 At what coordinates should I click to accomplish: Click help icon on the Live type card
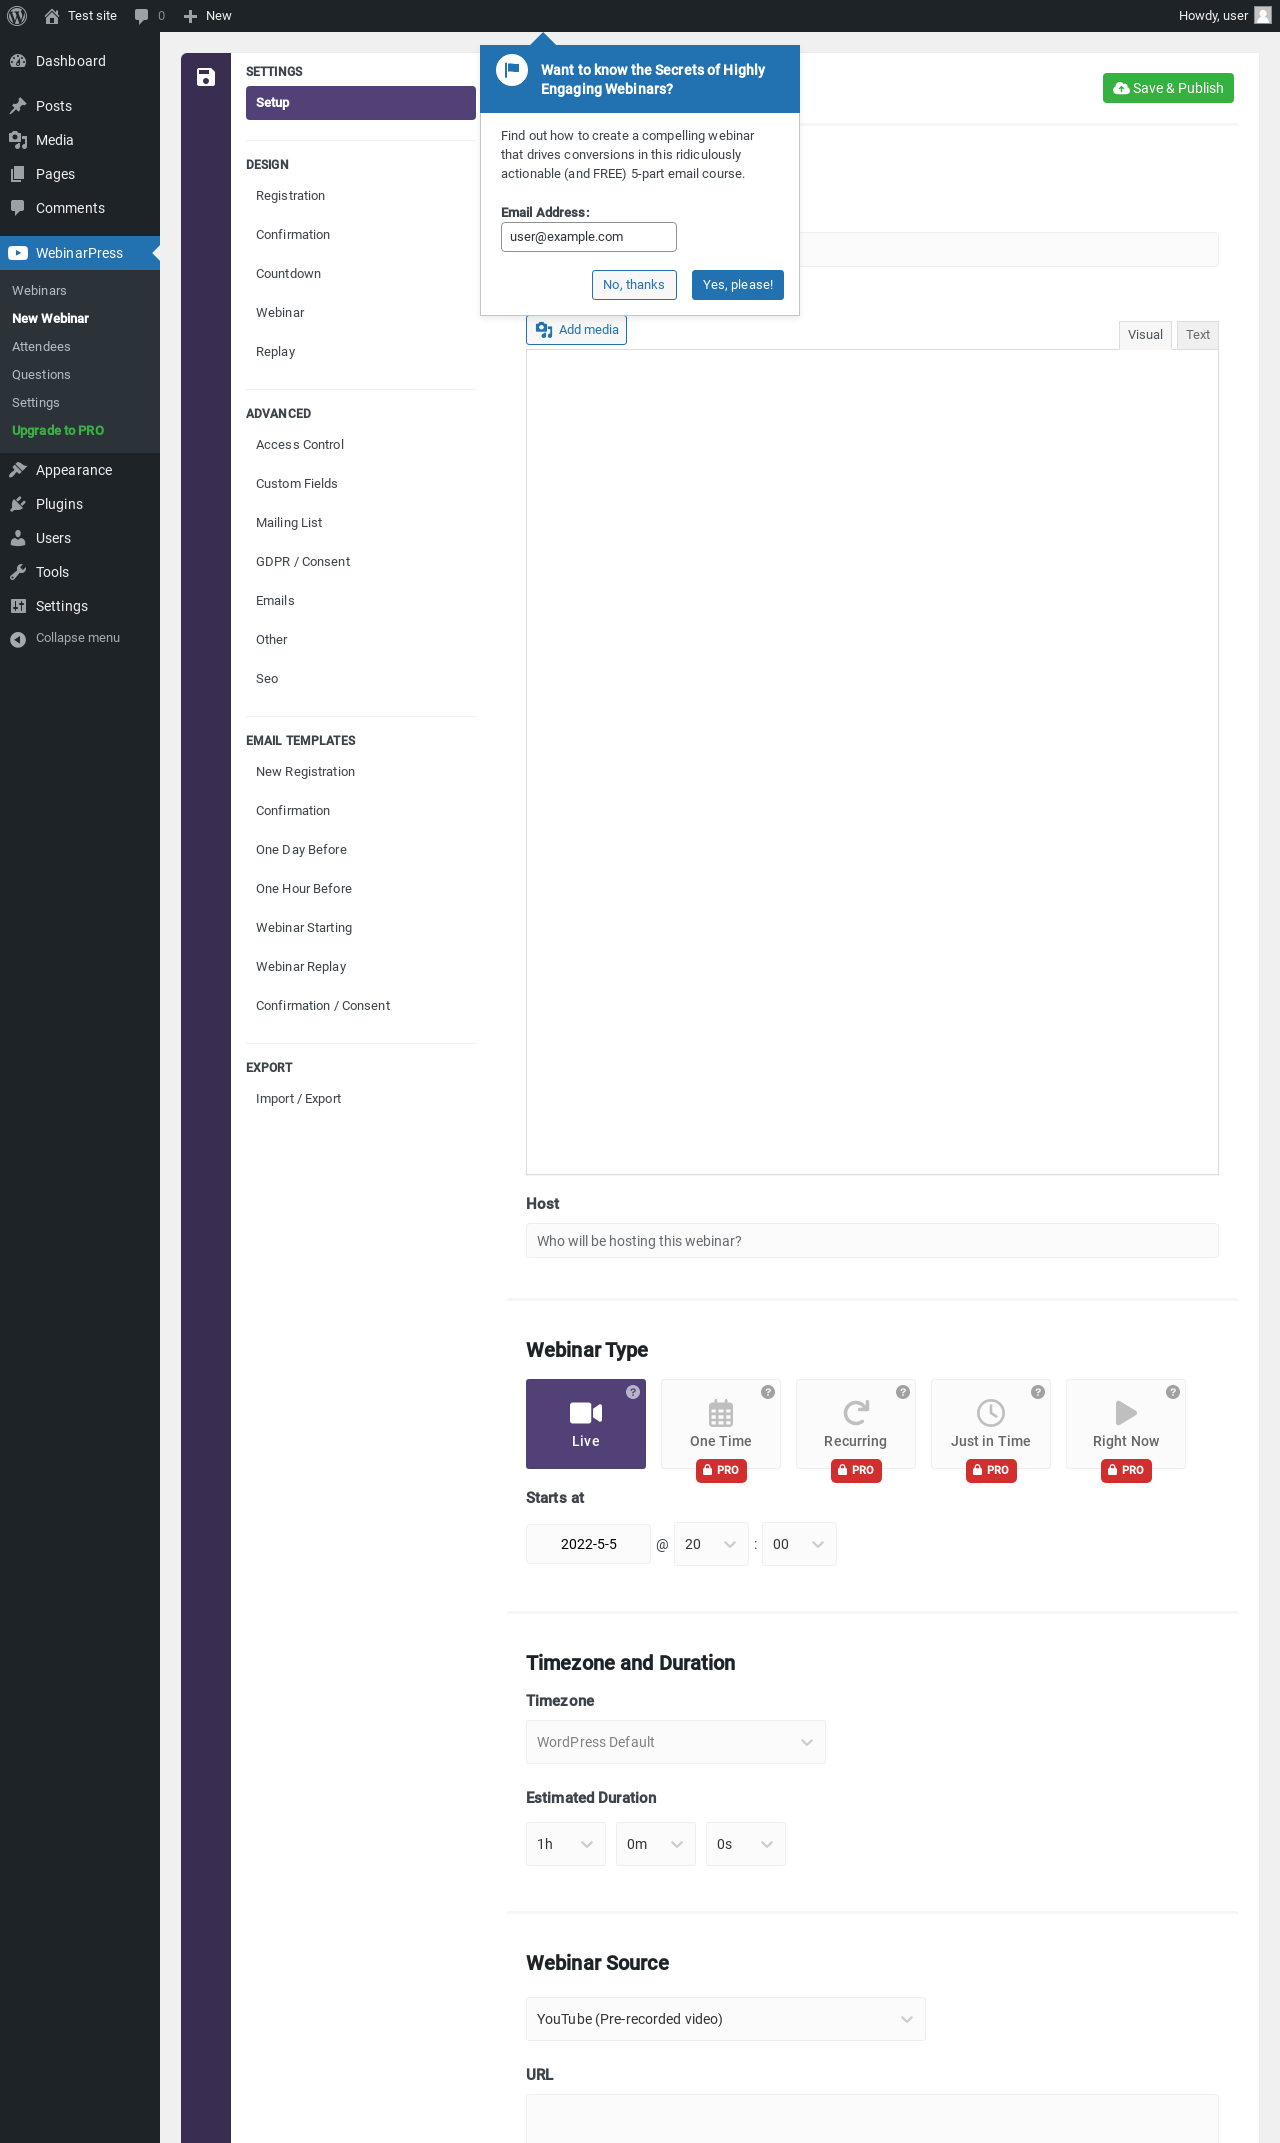coord(633,1392)
